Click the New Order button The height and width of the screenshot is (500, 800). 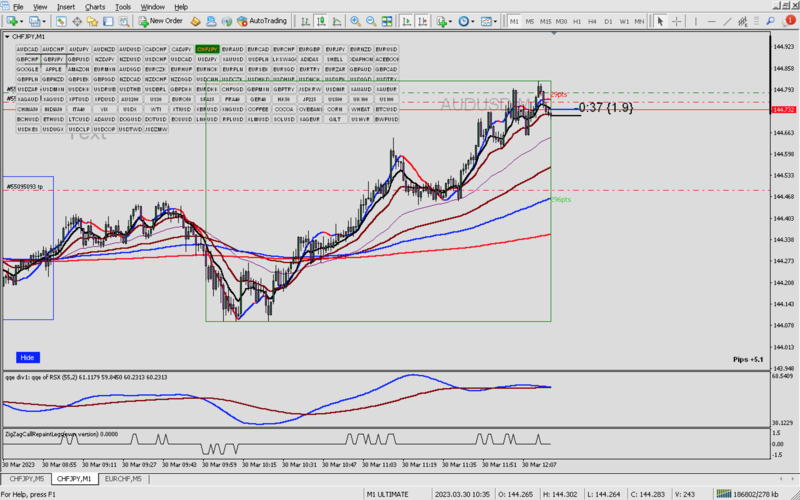161,21
